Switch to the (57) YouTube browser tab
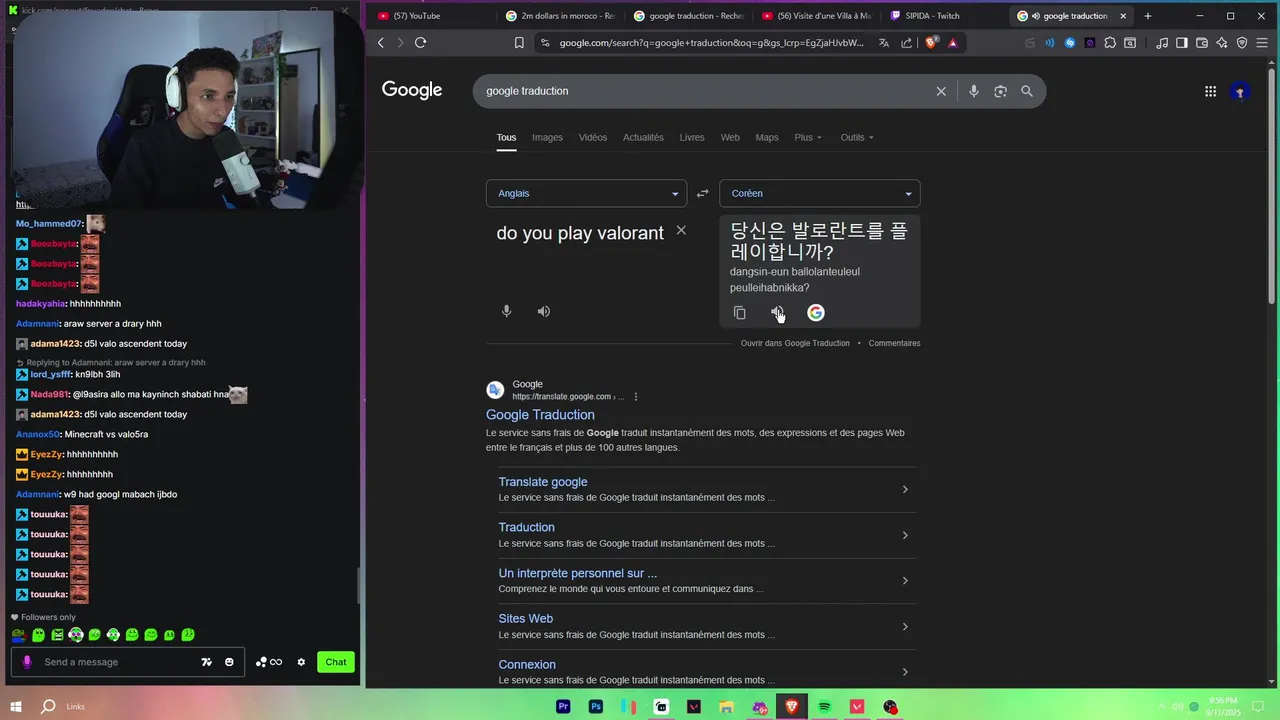 tap(430, 16)
